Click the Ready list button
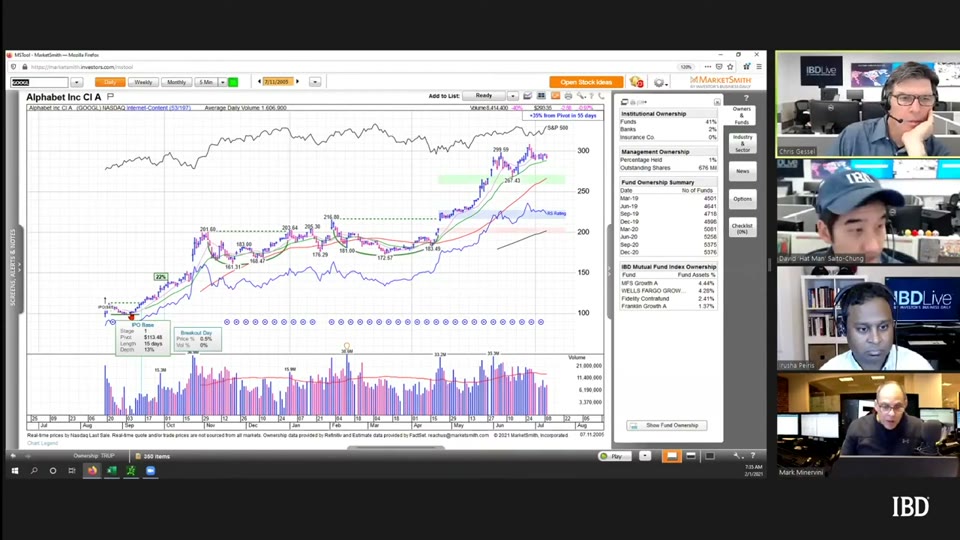Viewport: 960px width, 540px height. point(484,96)
